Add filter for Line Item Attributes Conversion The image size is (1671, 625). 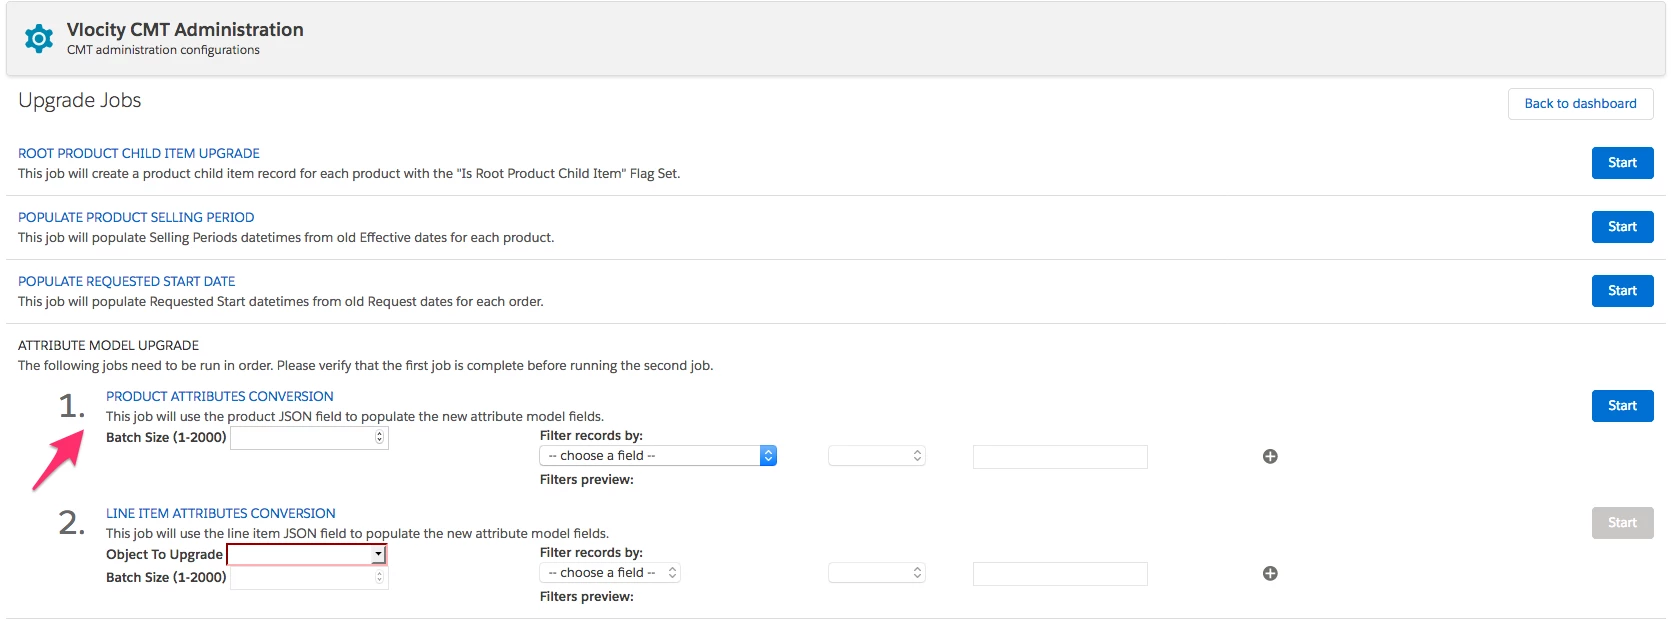click(x=1270, y=573)
